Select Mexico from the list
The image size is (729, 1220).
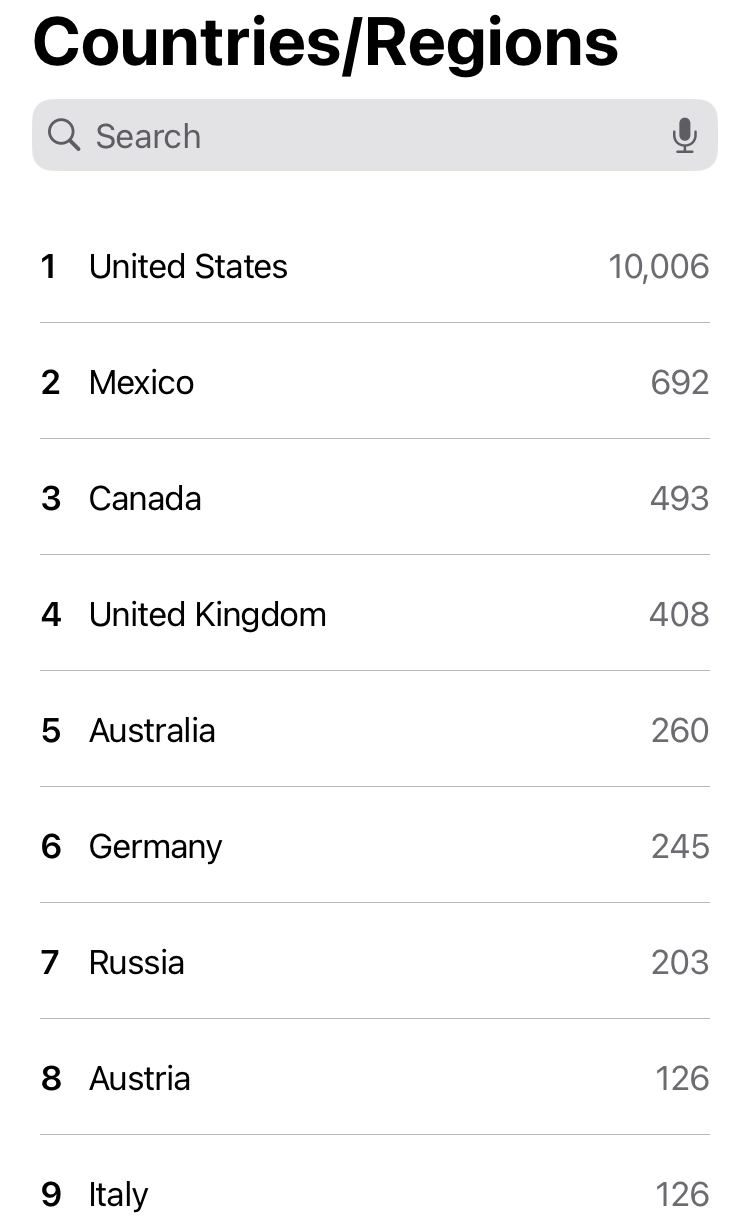tap(141, 383)
